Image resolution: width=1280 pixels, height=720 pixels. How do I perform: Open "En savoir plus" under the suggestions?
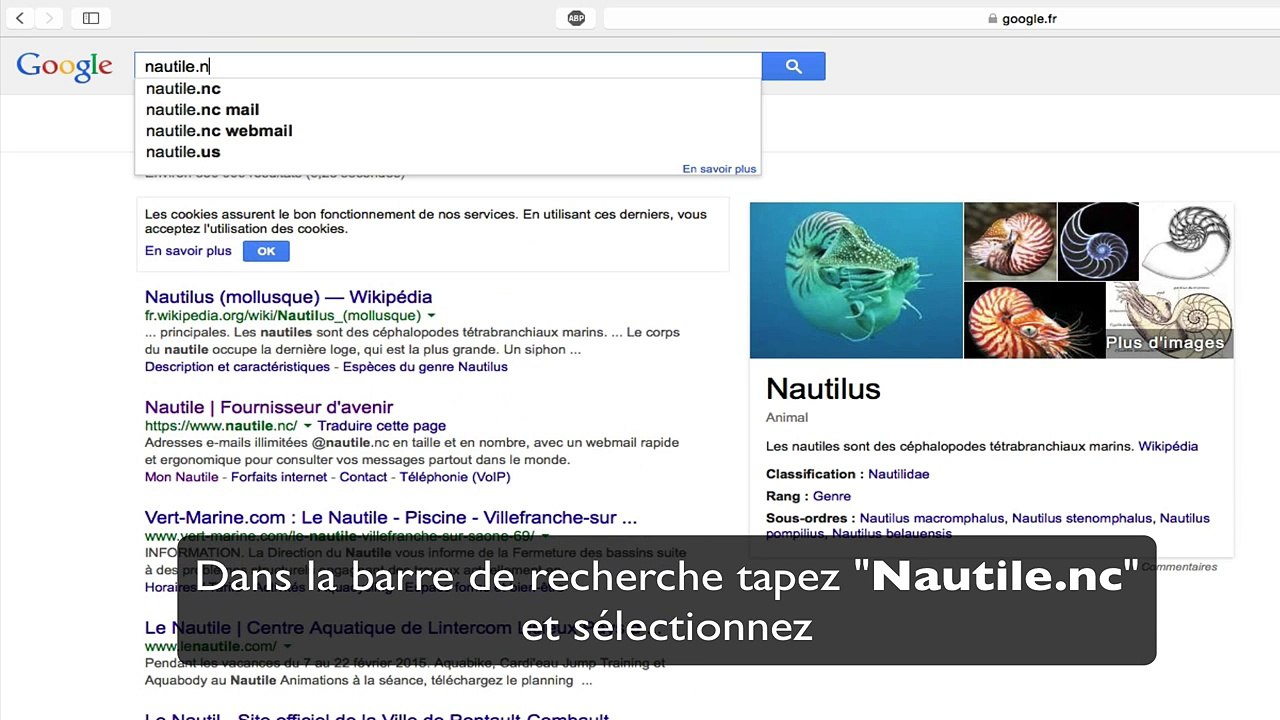(719, 169)
